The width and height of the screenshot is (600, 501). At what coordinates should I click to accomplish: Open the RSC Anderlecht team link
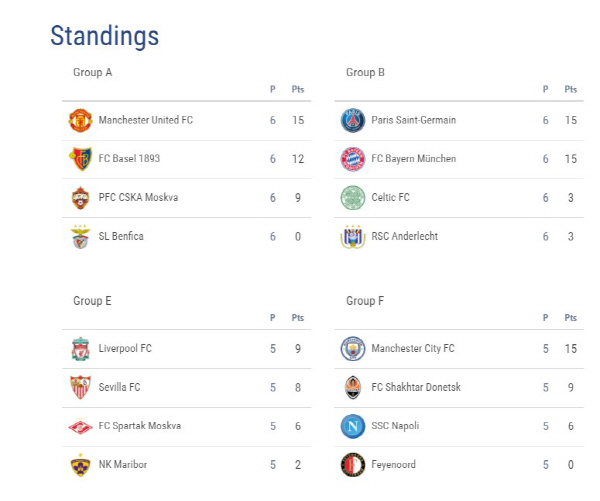pyautogui.click(x=404, y=236)
